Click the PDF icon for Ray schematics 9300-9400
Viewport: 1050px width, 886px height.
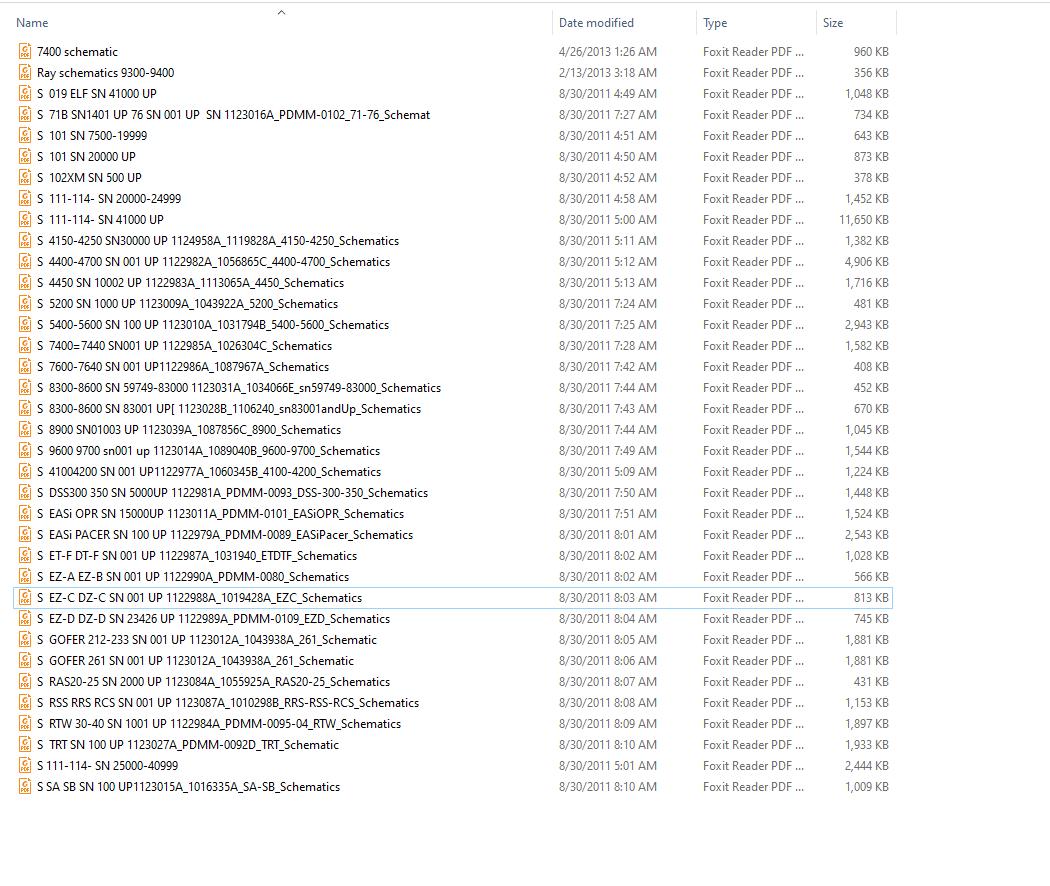pyautogui.click(x=25, y=72)
